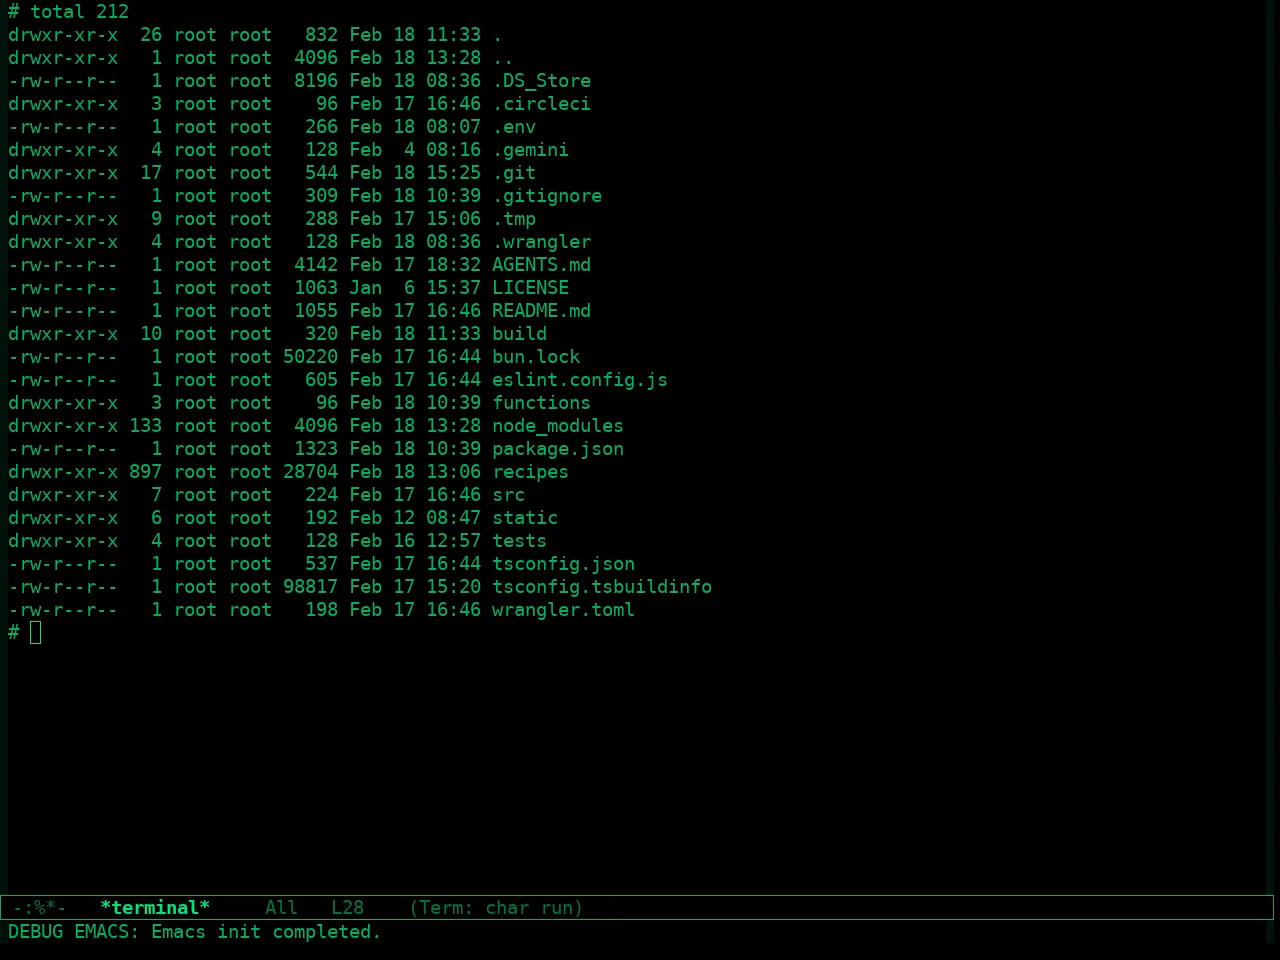Click the .gitignore file entry
Image resolution: width=1280 pixels, height=960 pixels.
(x=547, y=196)
